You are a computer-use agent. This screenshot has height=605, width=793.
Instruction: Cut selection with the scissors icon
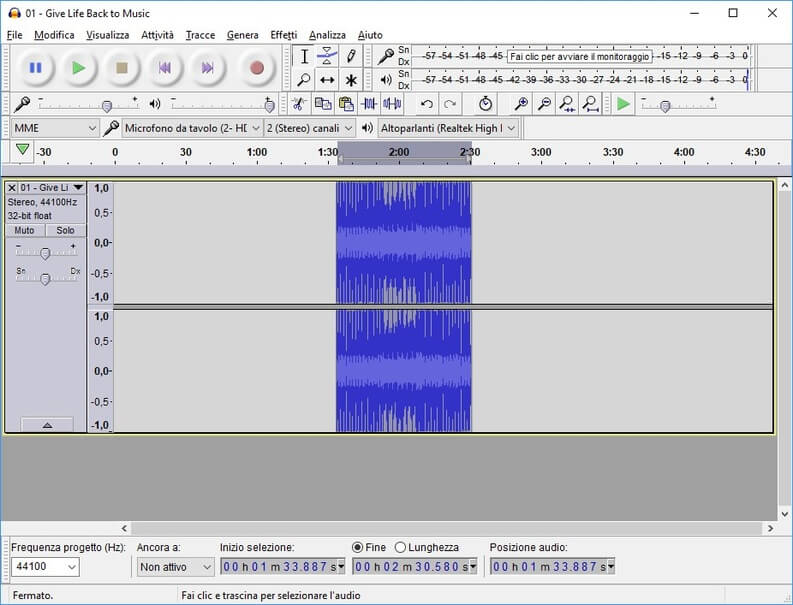(x=299, y=104)
